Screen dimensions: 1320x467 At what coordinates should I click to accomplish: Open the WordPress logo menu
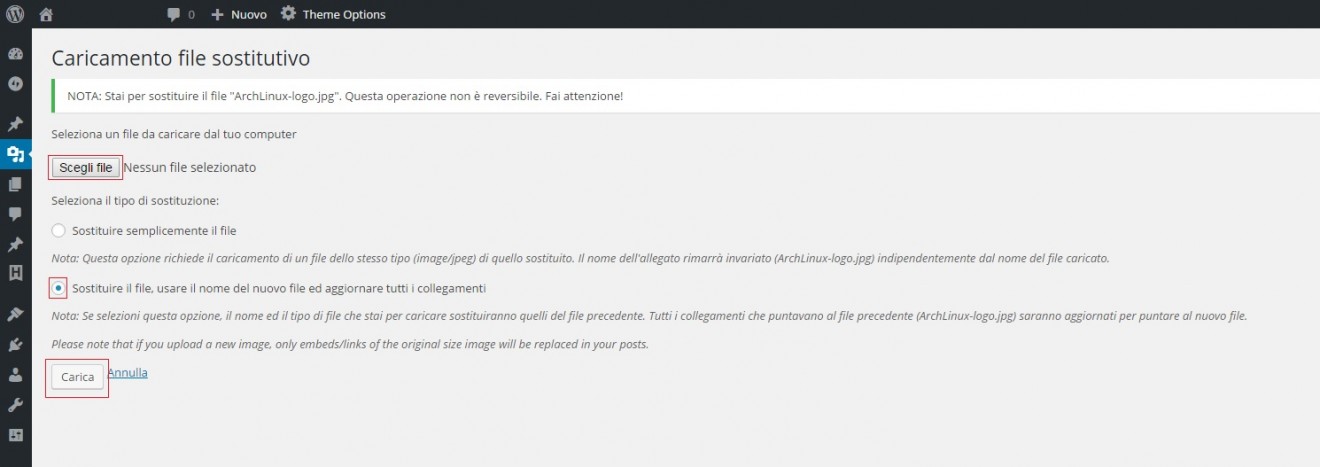pos(15,14)
